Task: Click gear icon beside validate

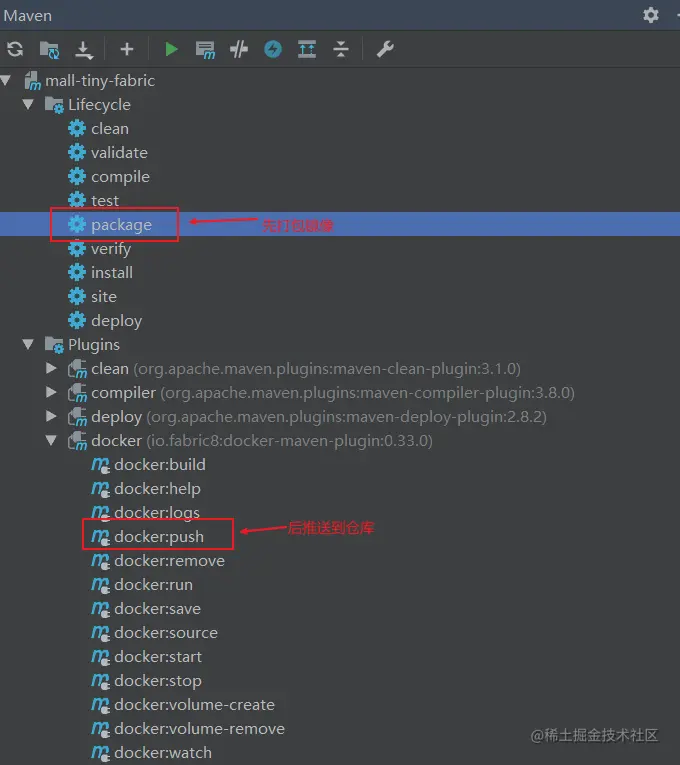Action: coord(77,153)
